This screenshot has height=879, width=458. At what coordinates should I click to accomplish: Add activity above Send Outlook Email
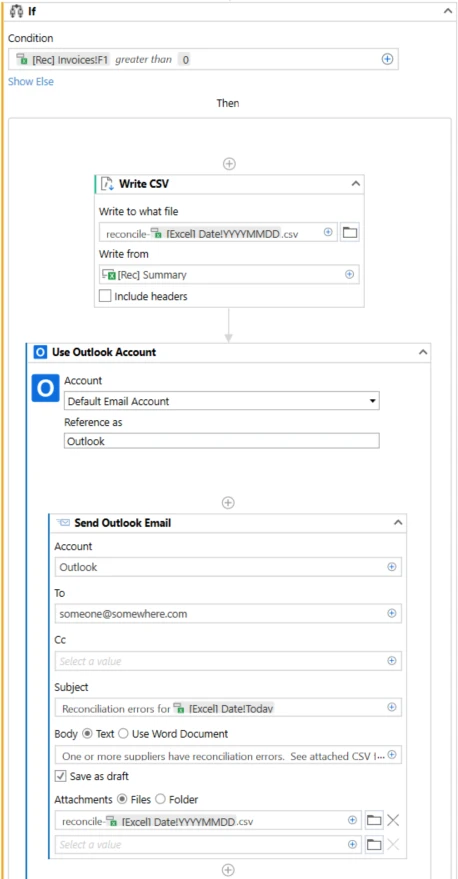pos(228,502)
